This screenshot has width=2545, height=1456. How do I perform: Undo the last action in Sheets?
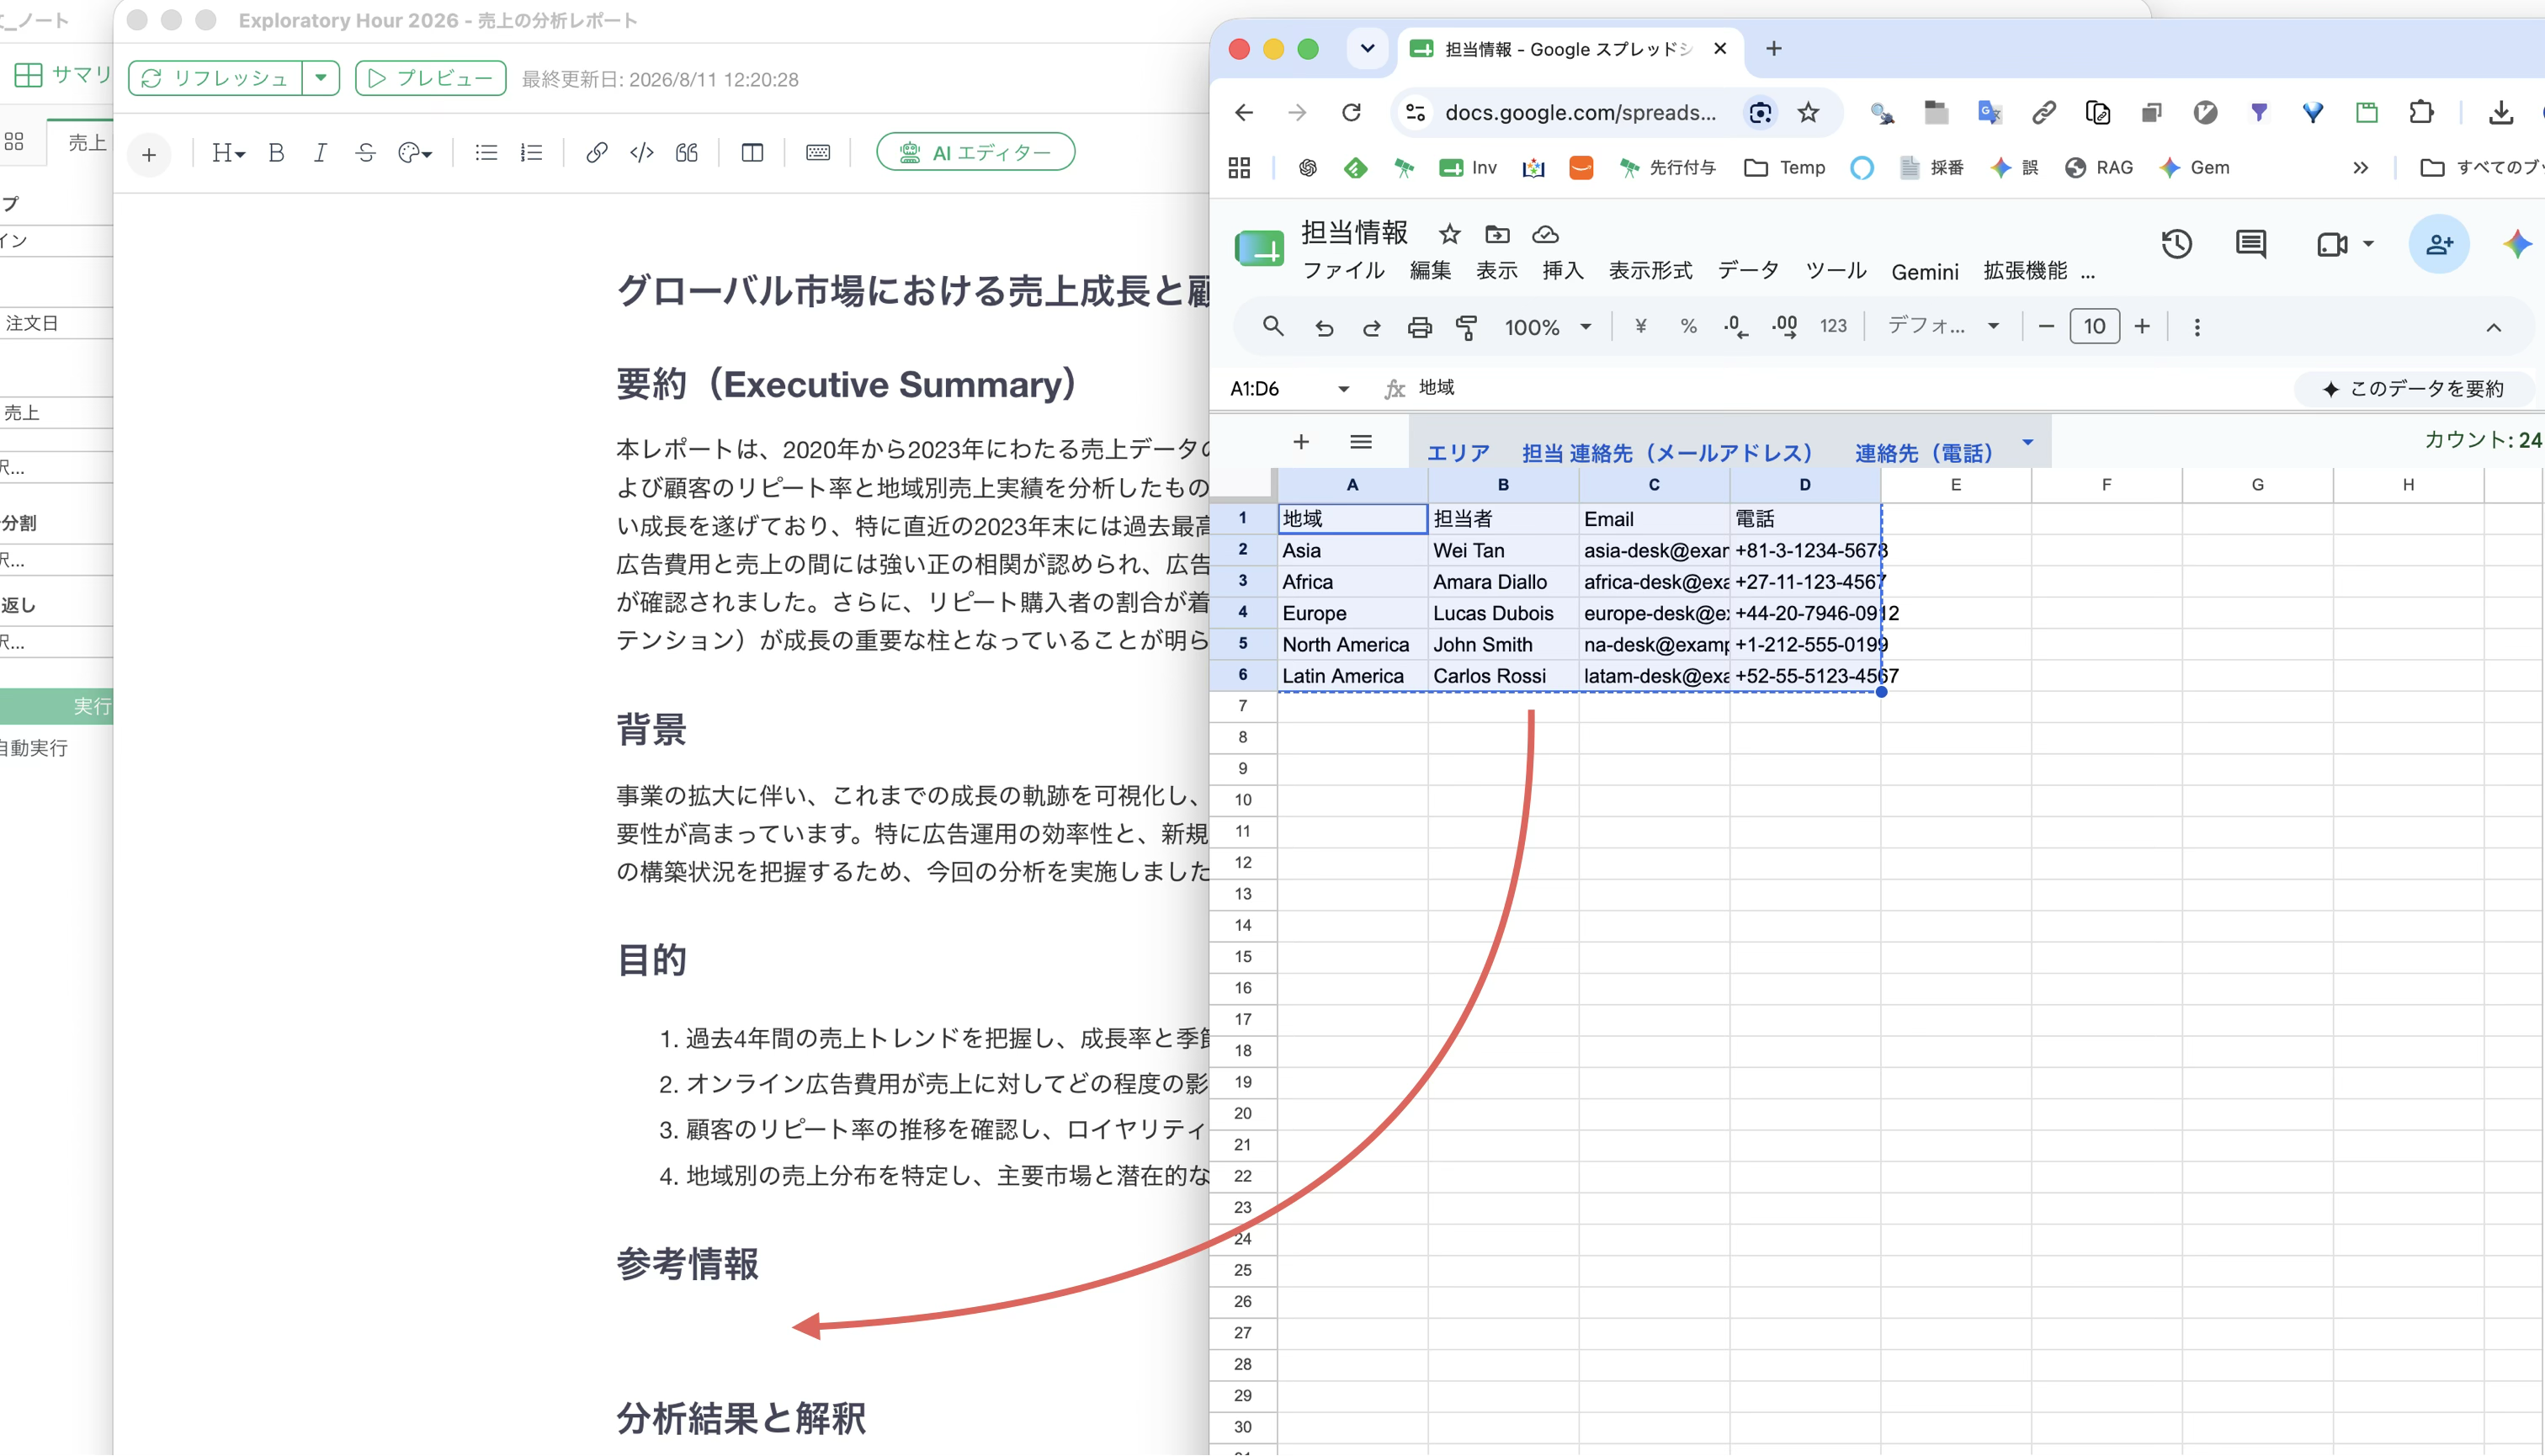1323,327
